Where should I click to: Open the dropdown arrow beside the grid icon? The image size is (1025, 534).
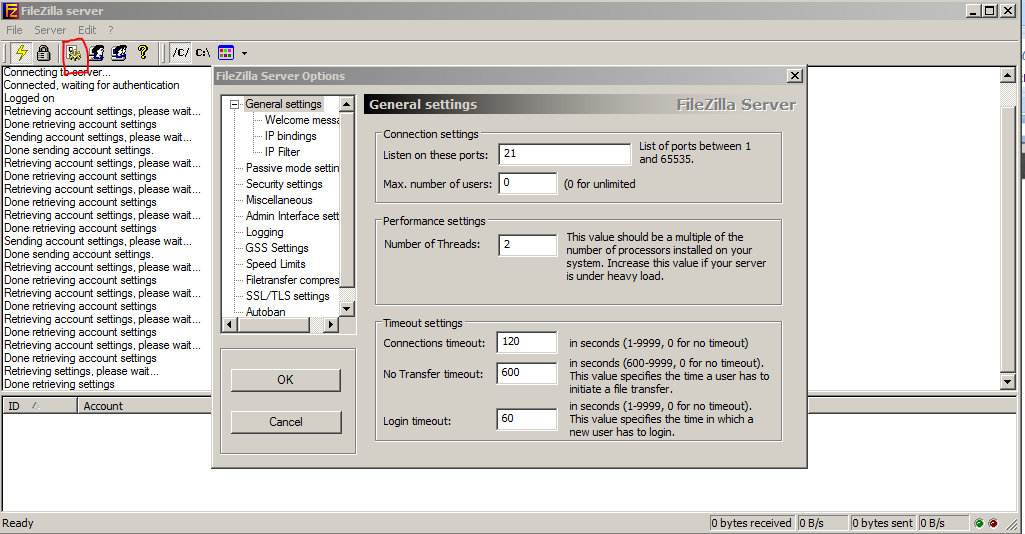244,53
